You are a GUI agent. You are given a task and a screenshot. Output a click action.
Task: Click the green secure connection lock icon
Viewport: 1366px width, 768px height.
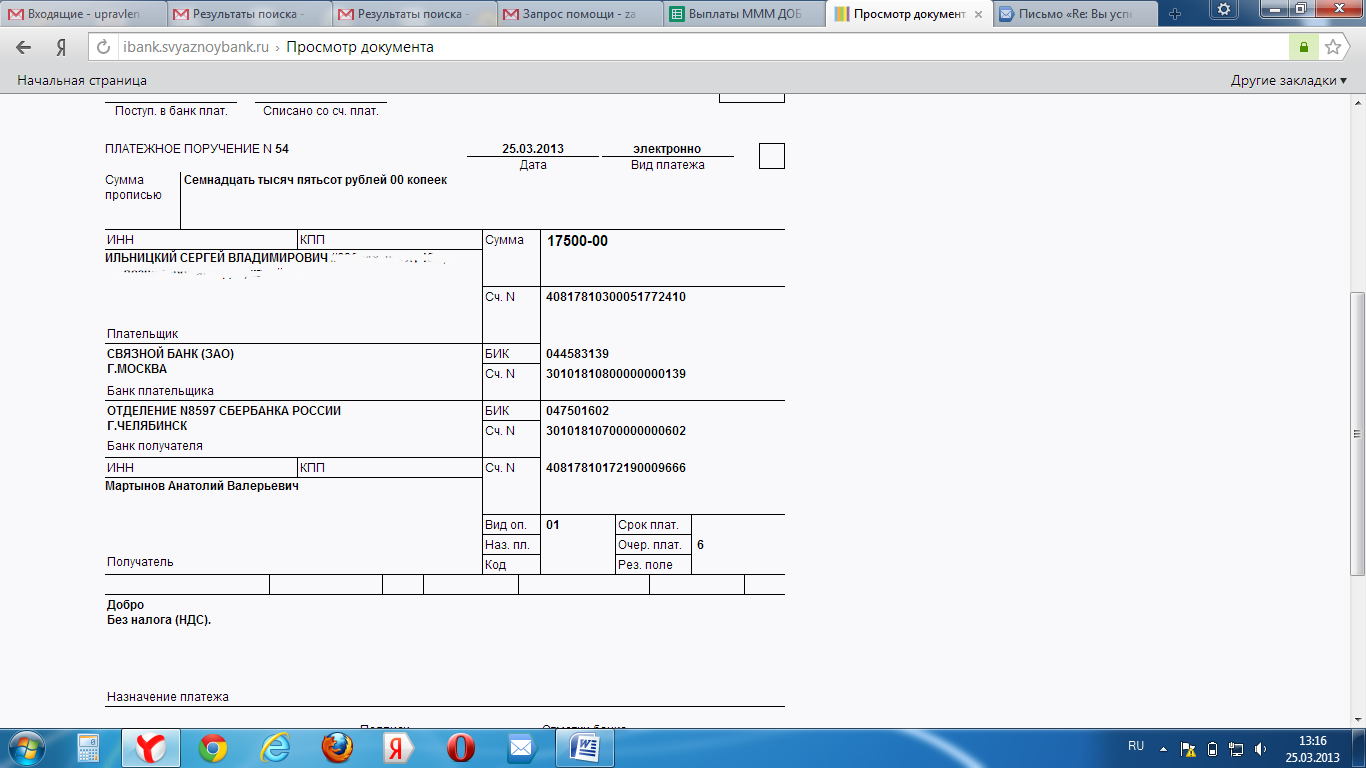(1304, 47)
